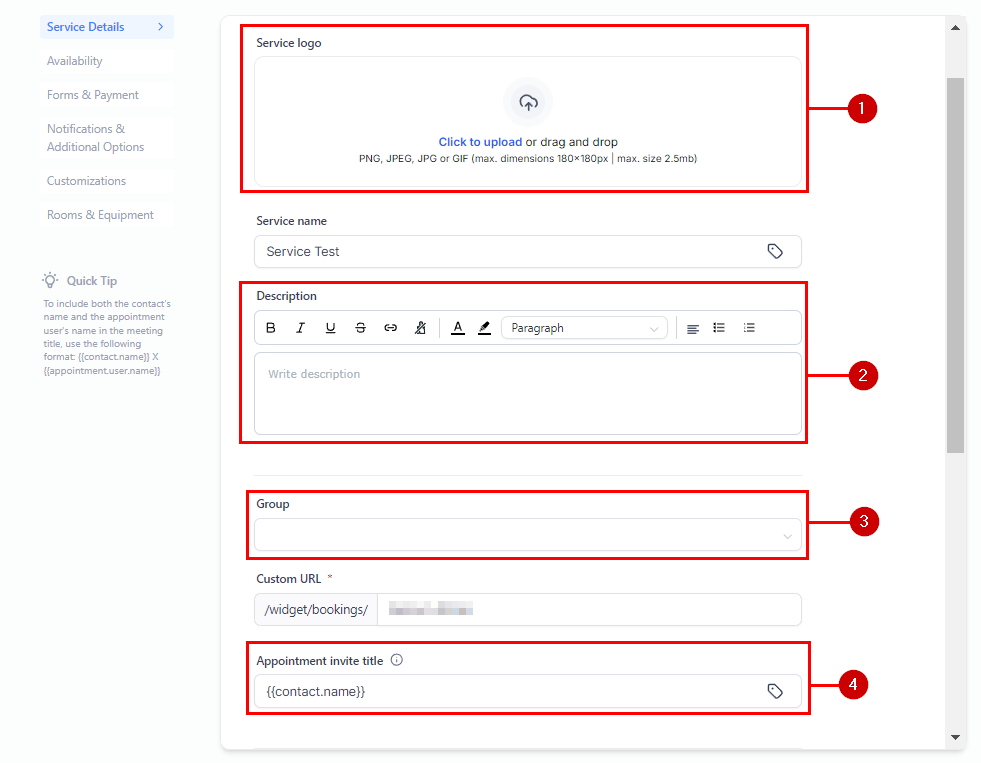Open the Group dropdown
Screen dimensions: 981x763
point(528,535)
